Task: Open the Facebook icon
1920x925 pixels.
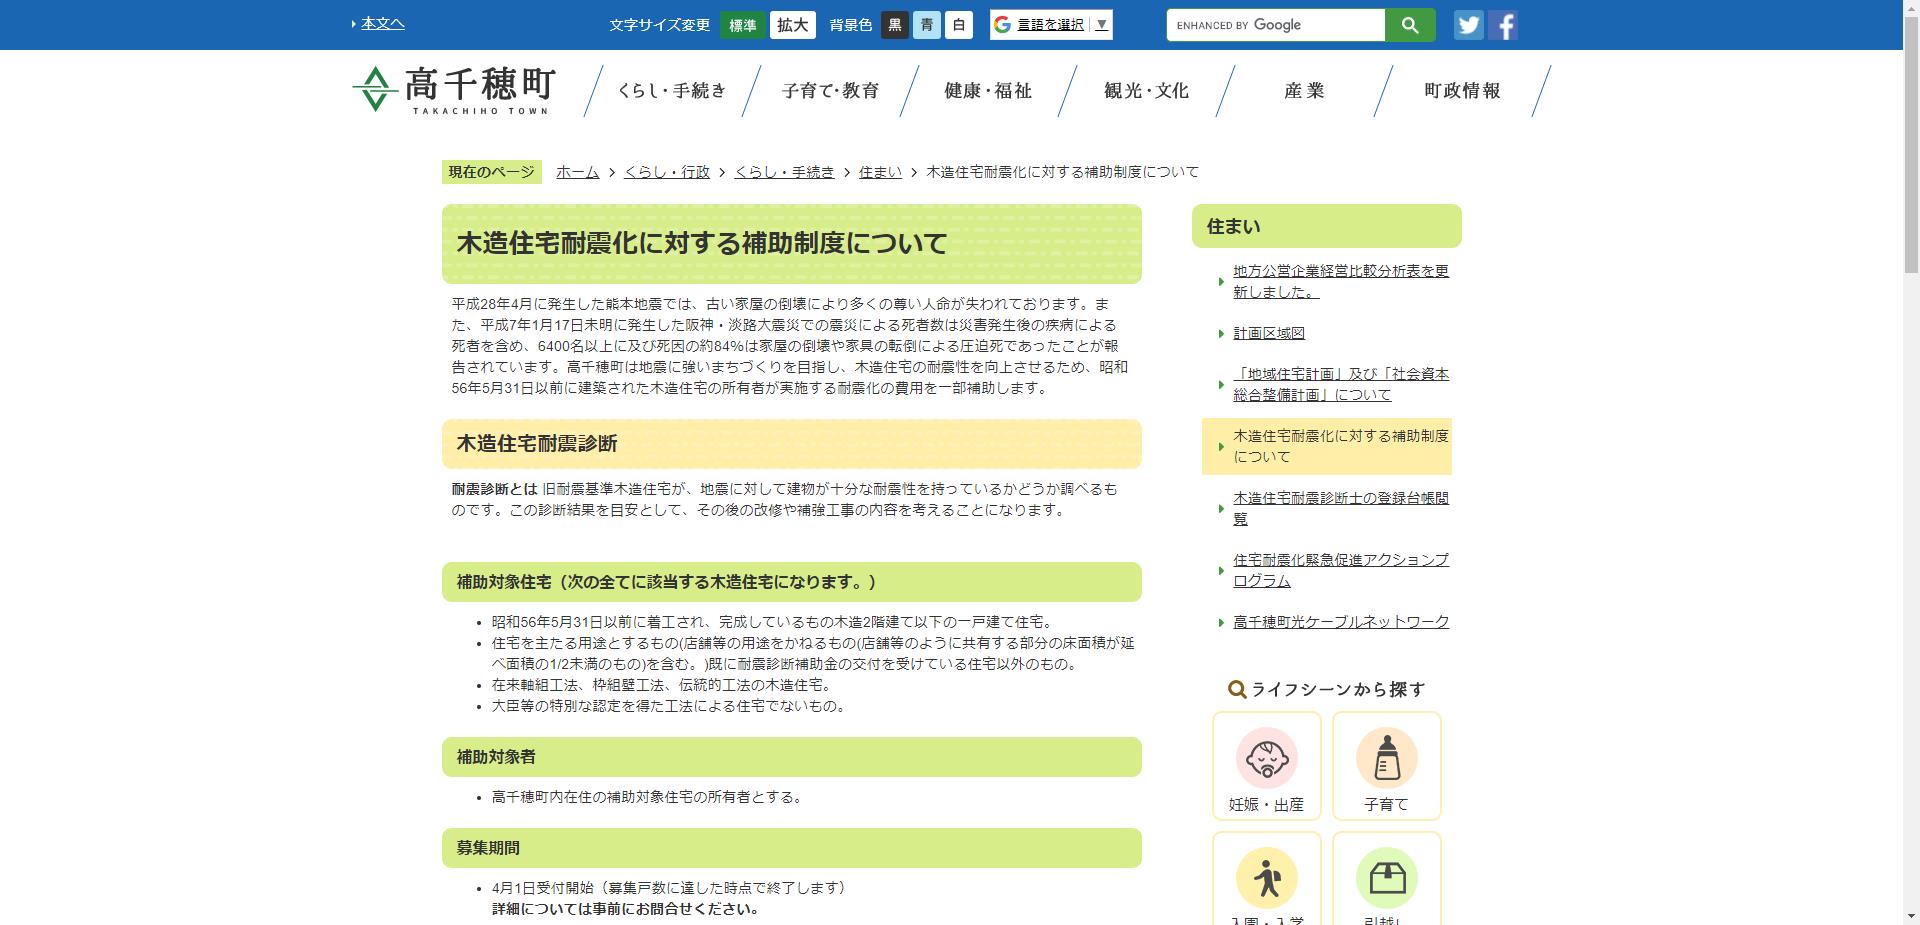Action: pyautogui.click(x=1503, y=25)
